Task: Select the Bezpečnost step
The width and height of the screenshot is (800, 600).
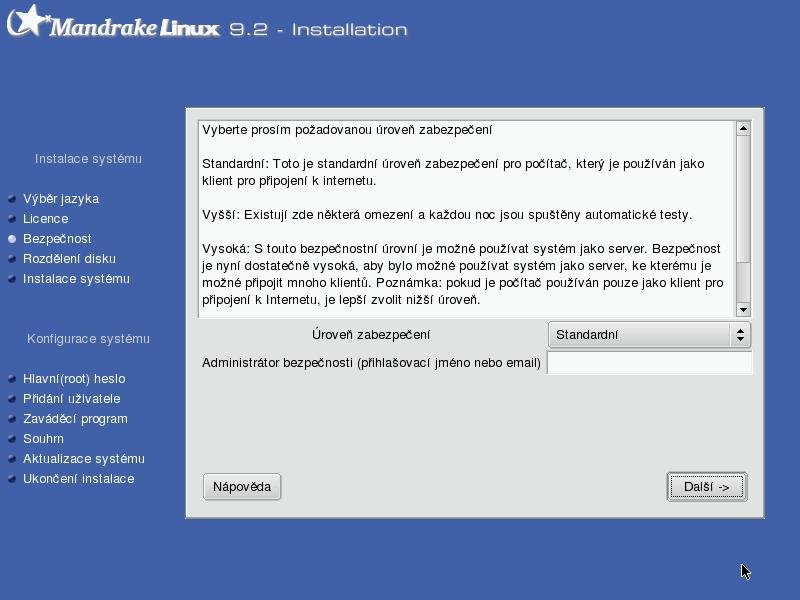Action: pos(57,239)
